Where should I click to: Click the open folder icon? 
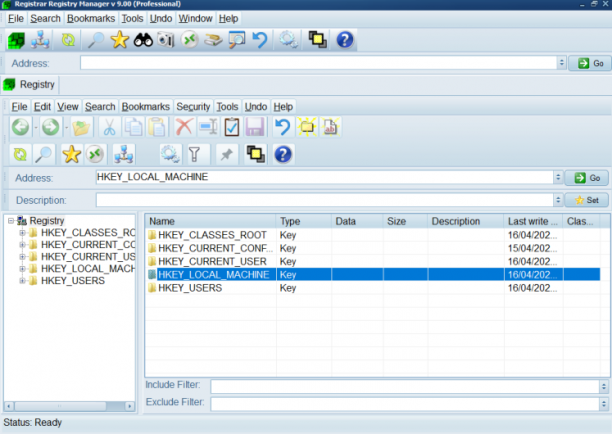point(81,127)
